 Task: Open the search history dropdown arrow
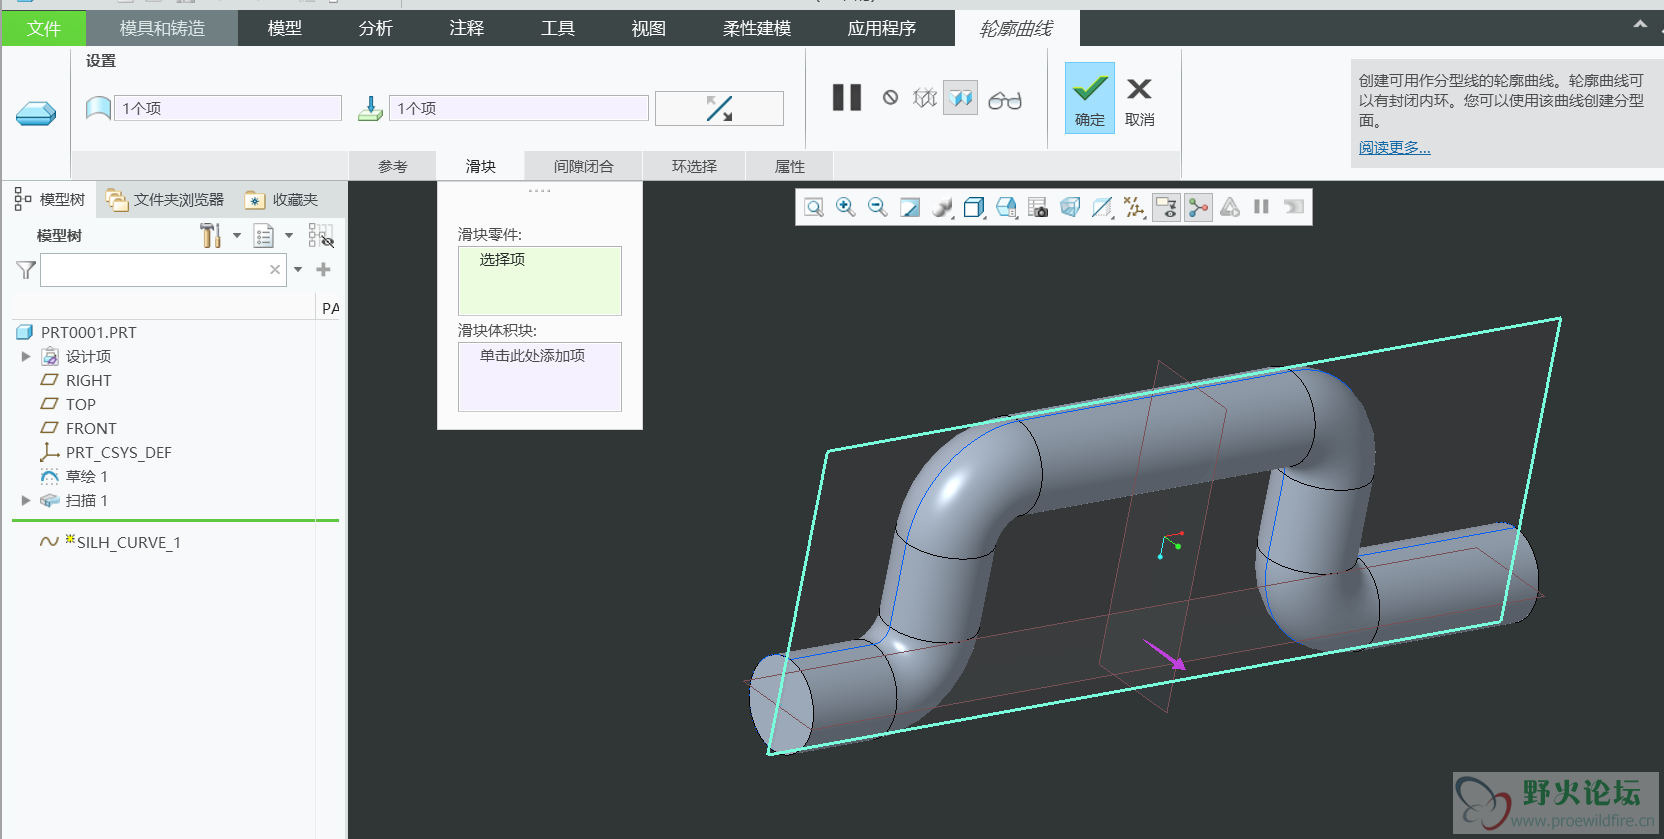pyautogui.click(x=298, y=270)
